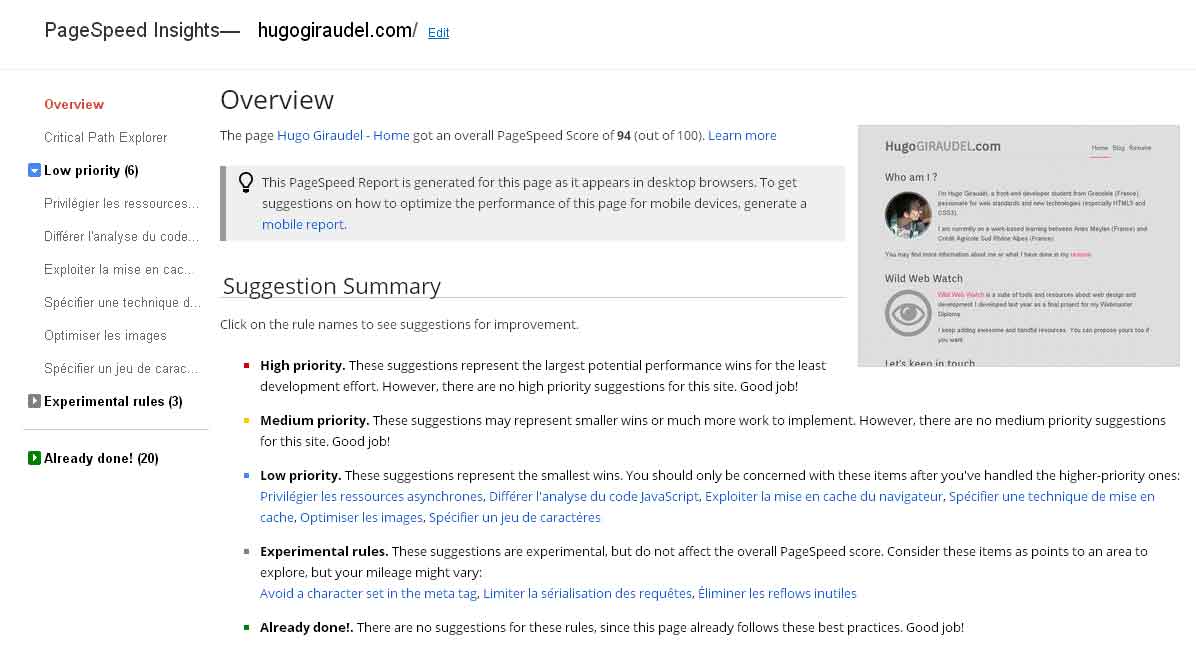Click the Edit link beside the URL
This screenshot has height=657, width=1196.
point(438,33)
